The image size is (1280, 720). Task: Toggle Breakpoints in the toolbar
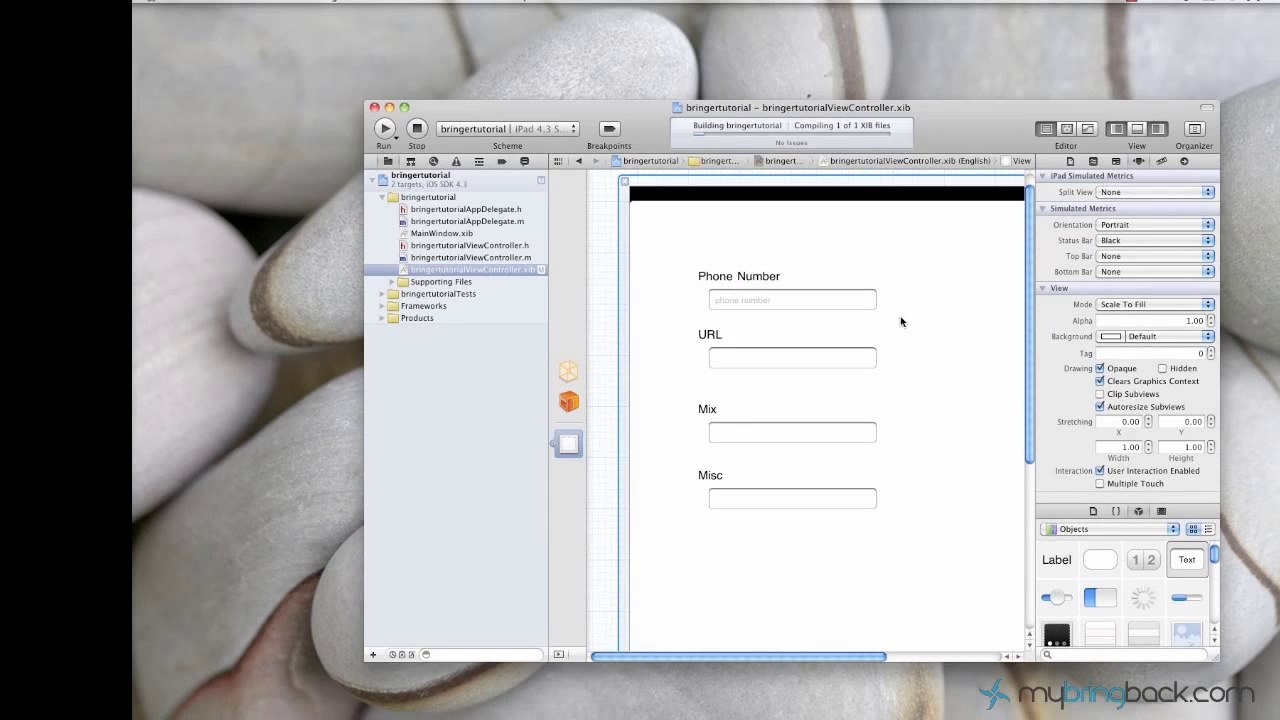(609, 129)
